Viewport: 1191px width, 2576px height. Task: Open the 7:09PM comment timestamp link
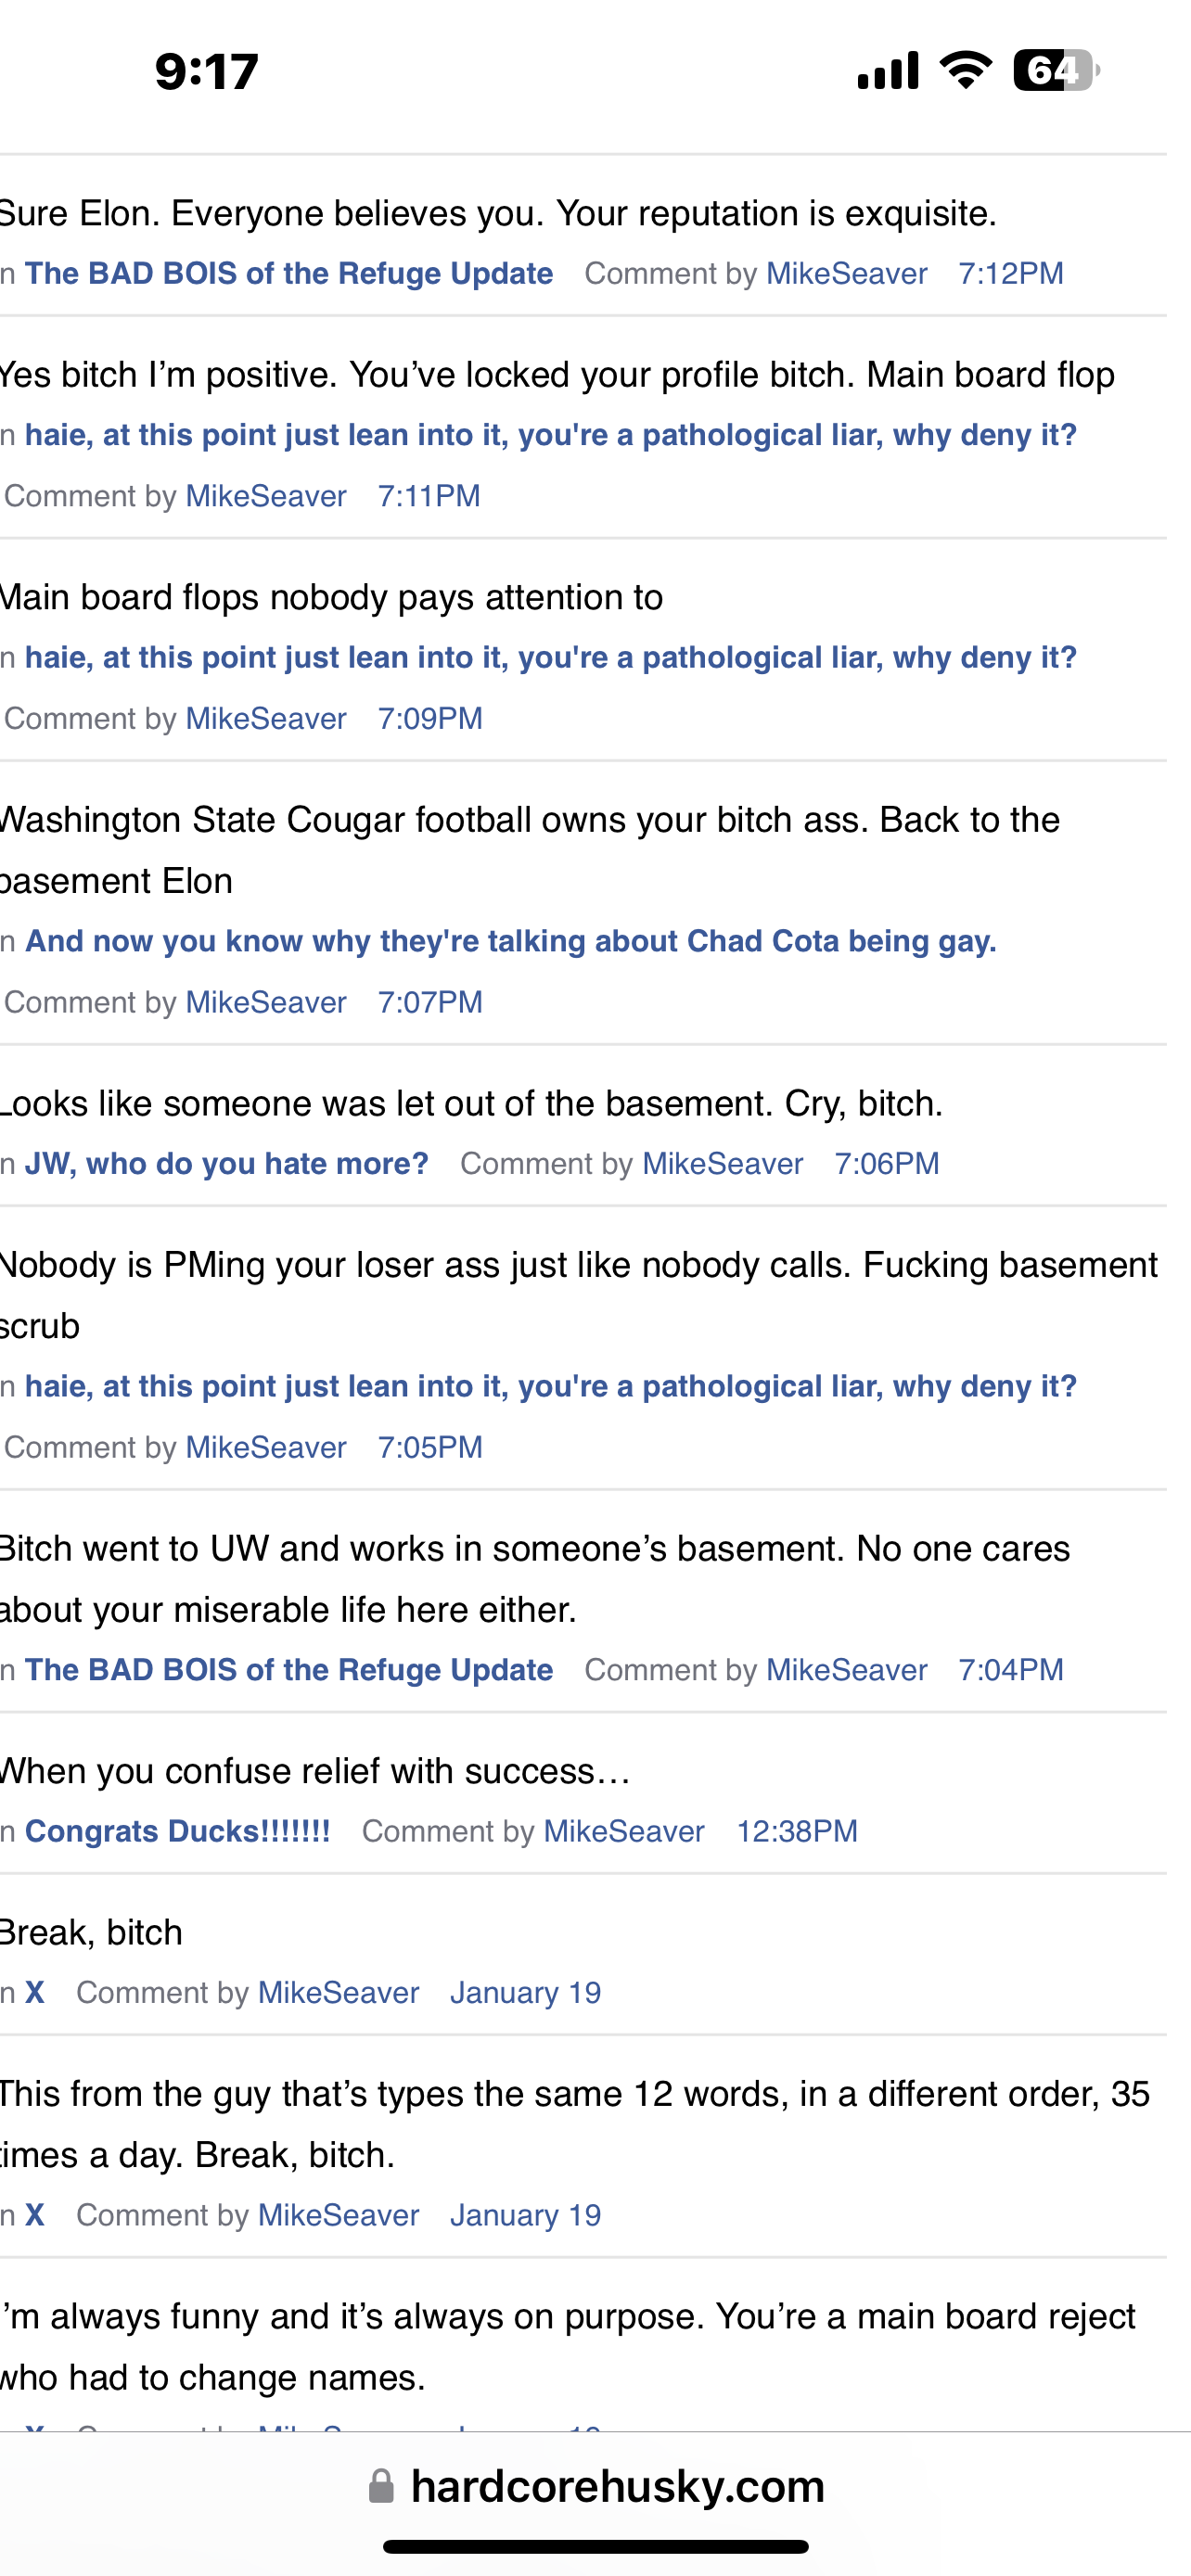point(430,718)
